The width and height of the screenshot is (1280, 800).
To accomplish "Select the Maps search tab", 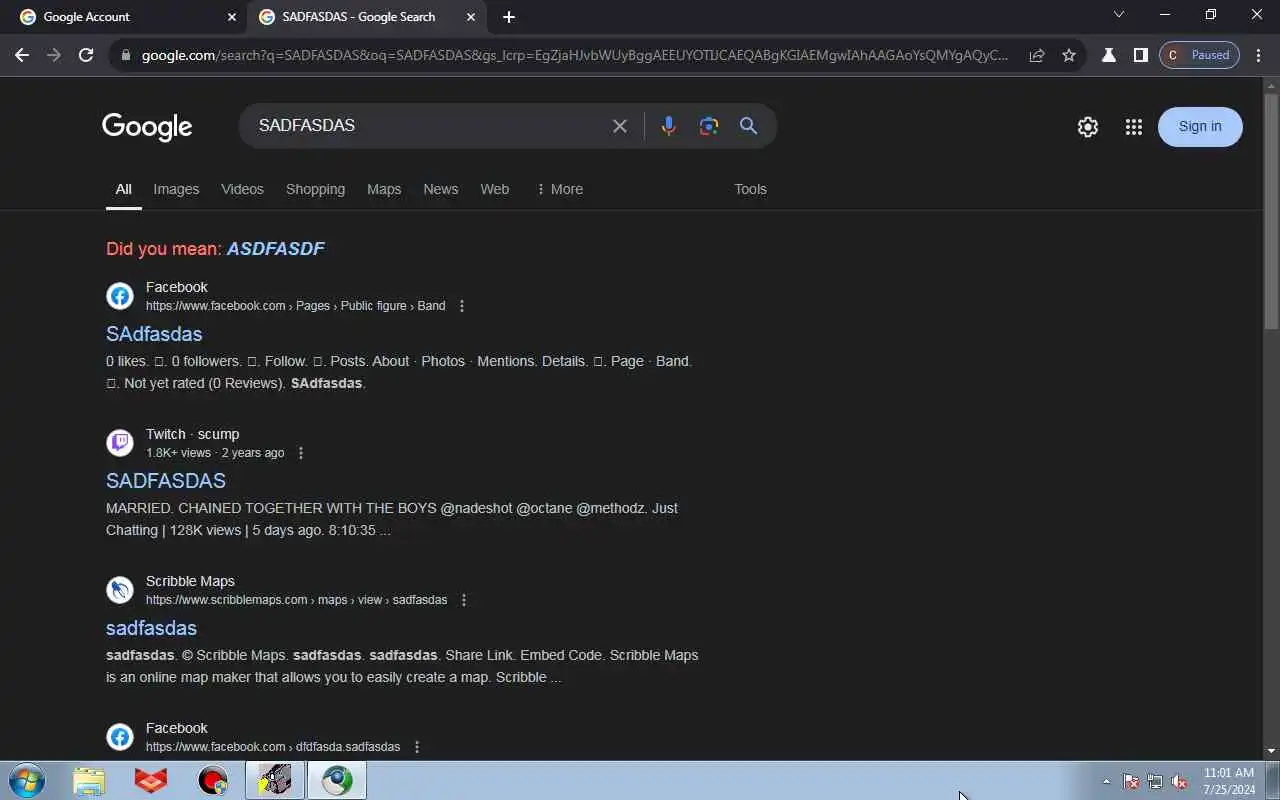I will pos(384,189).
